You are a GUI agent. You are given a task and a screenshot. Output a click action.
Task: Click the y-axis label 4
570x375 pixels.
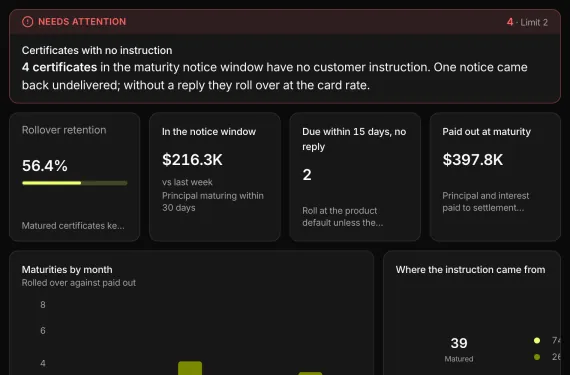(43, 363)
